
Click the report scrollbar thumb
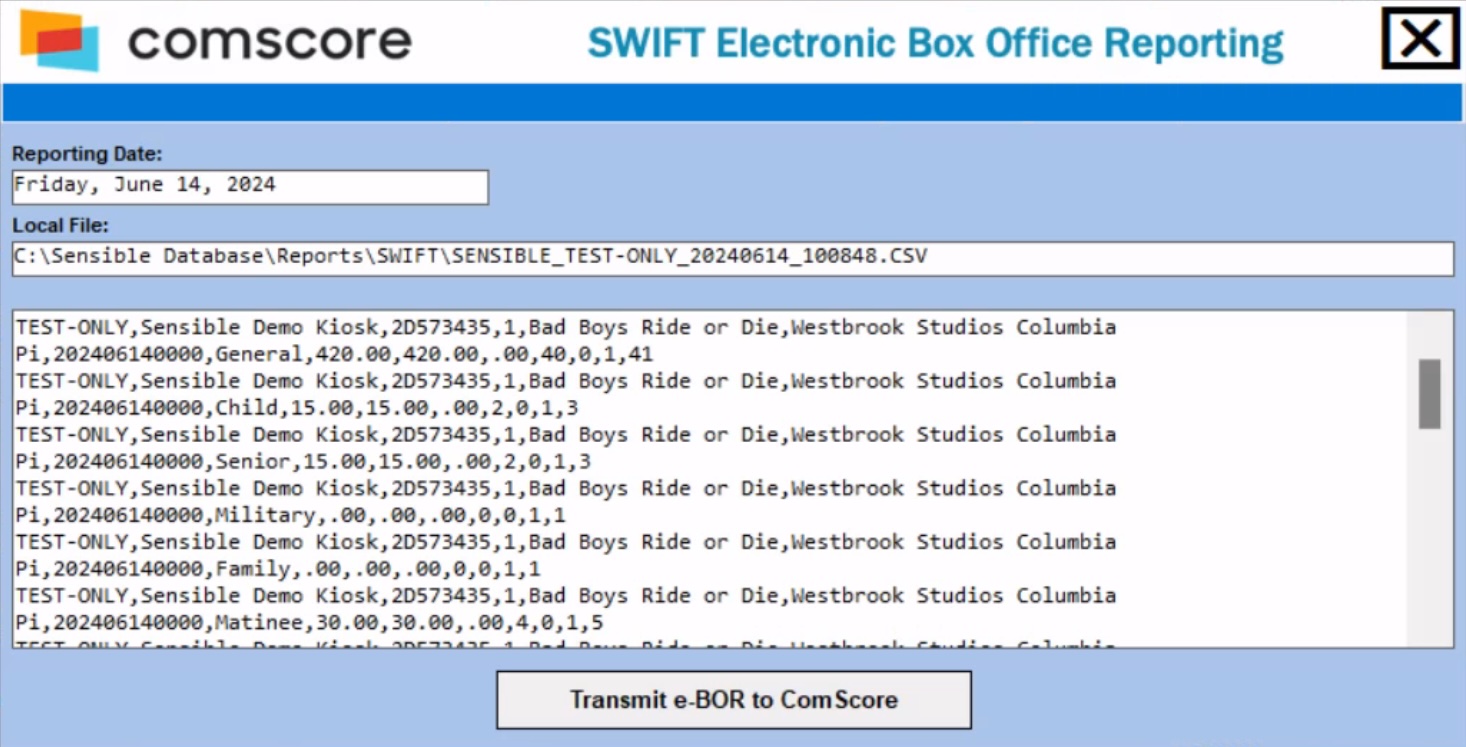click(x=1429, y=394)
